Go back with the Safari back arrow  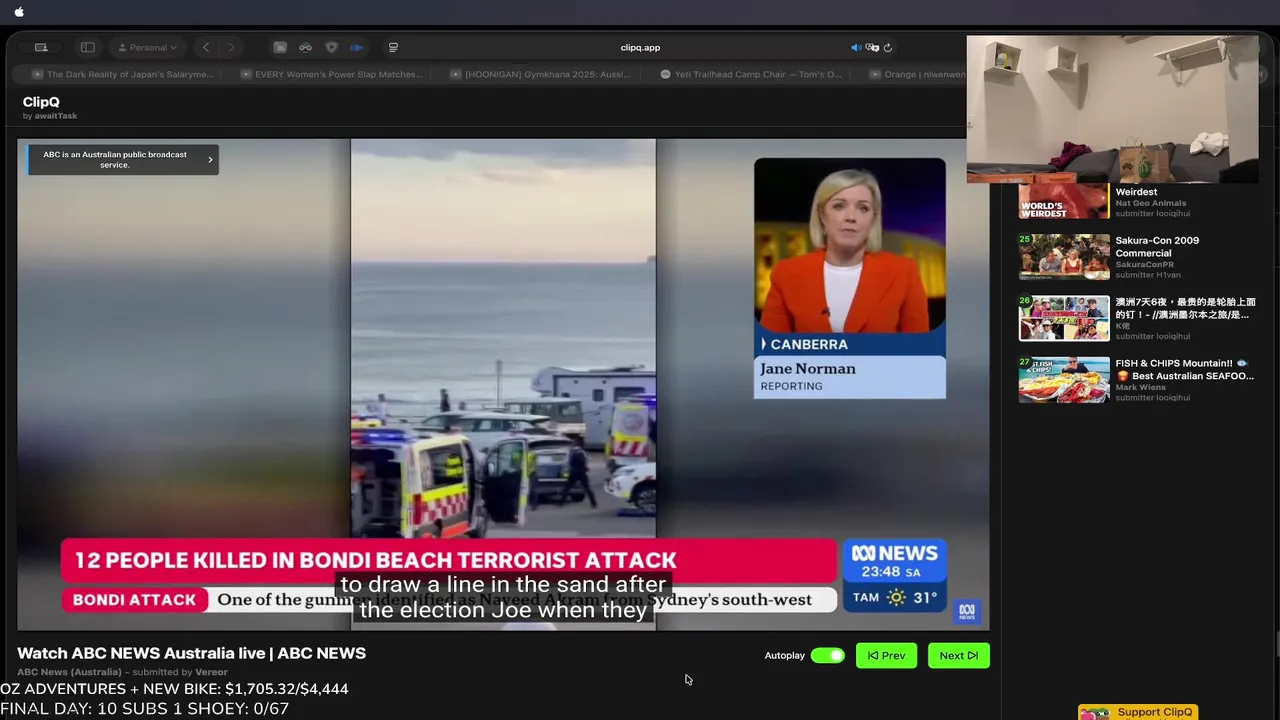tap(206, 47)
